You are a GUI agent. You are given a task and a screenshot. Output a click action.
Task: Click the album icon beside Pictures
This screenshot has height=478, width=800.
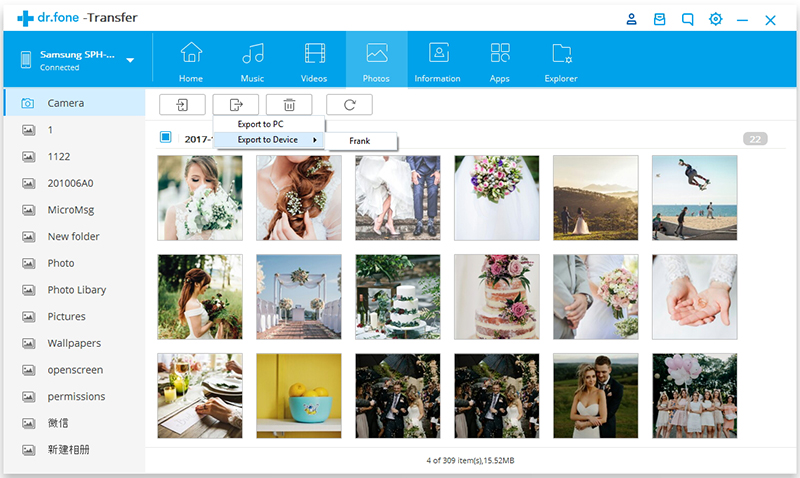click(29, 317)
